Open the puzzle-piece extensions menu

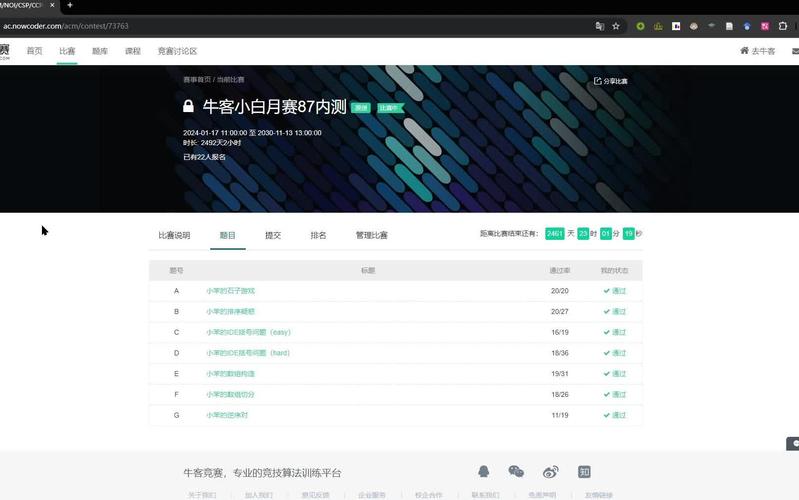point(783,26)
